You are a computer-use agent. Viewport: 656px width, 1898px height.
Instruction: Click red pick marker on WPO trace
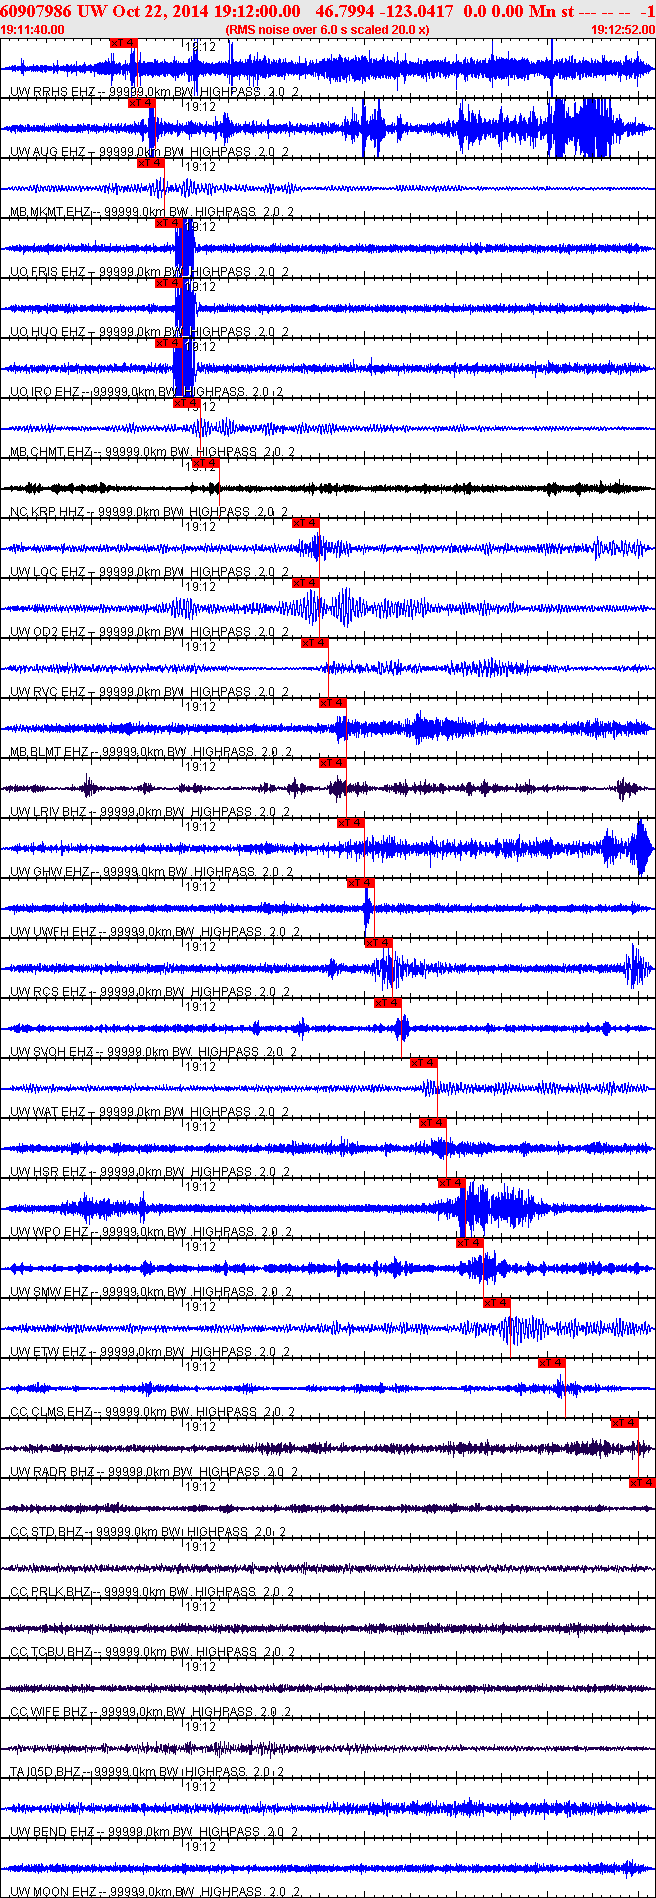[x=452, y=1183]
